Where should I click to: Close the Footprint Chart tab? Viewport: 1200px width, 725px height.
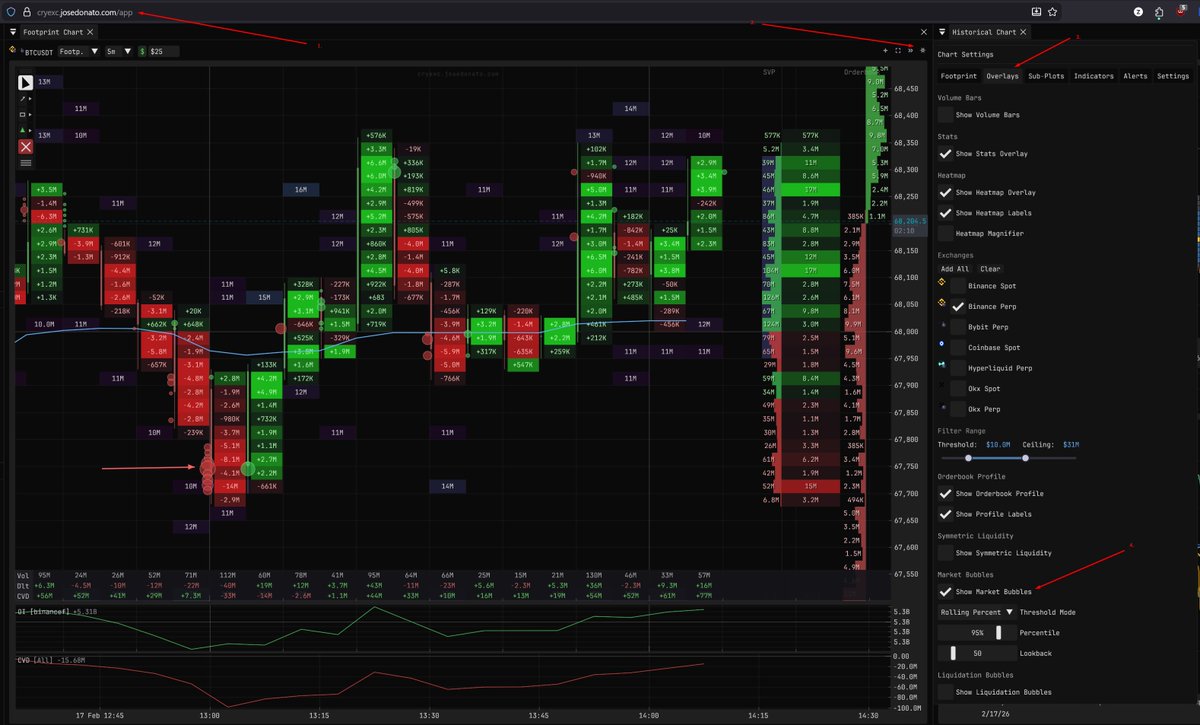click(x=91, y=32)
